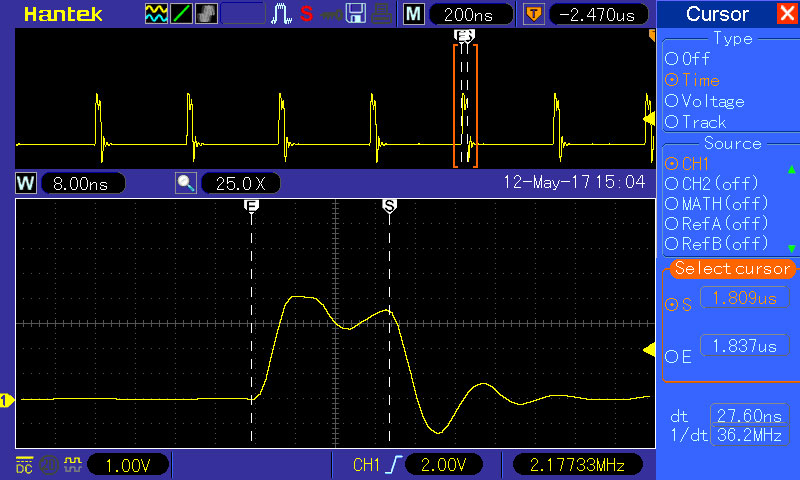The width and height of the screenshot is (800, 480).
Task: Click the orange T trigger position icon
Action: [535, 14]
